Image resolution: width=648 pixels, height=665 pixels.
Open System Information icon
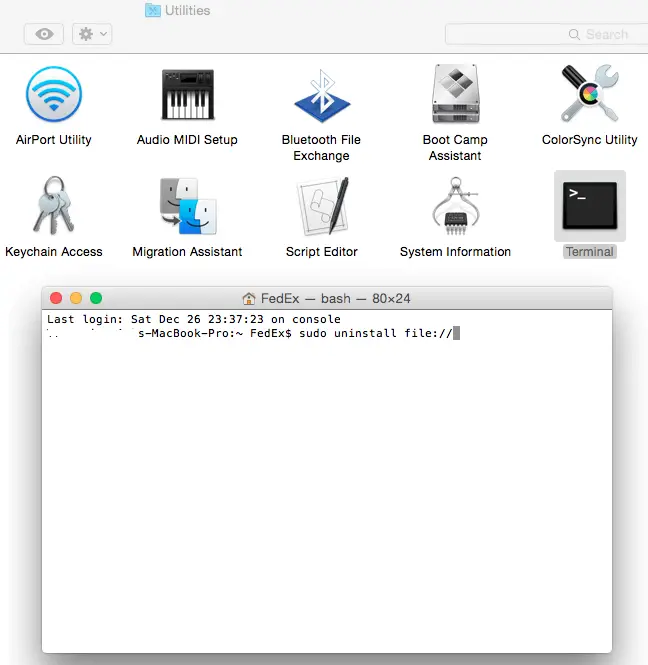coord(455,206)
